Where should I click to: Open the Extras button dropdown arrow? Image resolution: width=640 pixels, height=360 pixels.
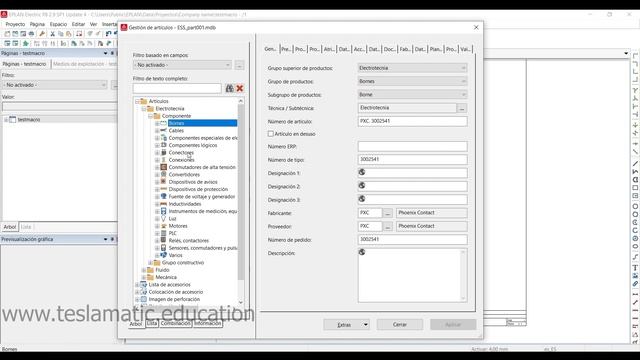click(366, 325)
